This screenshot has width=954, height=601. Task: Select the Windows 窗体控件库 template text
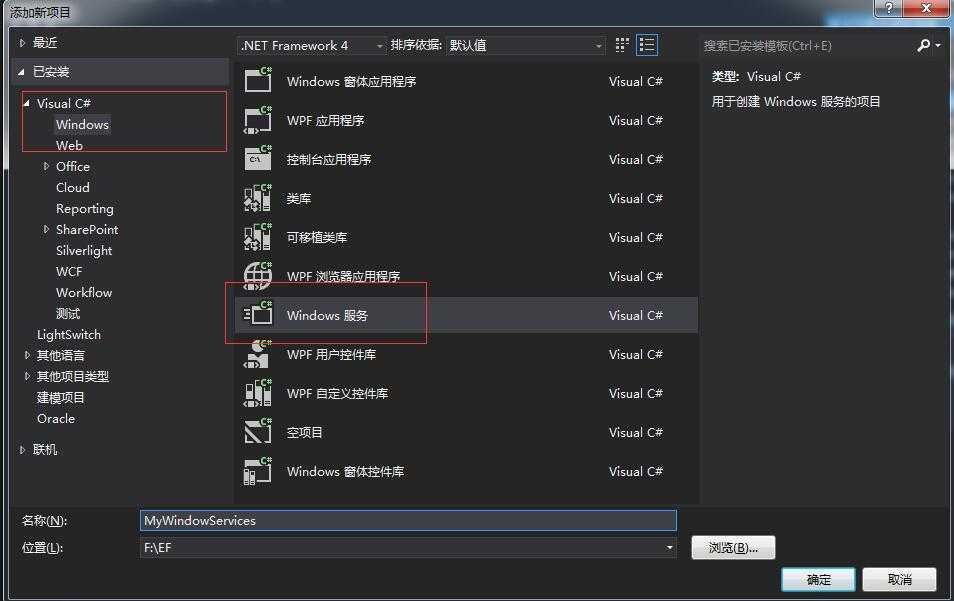346,471
